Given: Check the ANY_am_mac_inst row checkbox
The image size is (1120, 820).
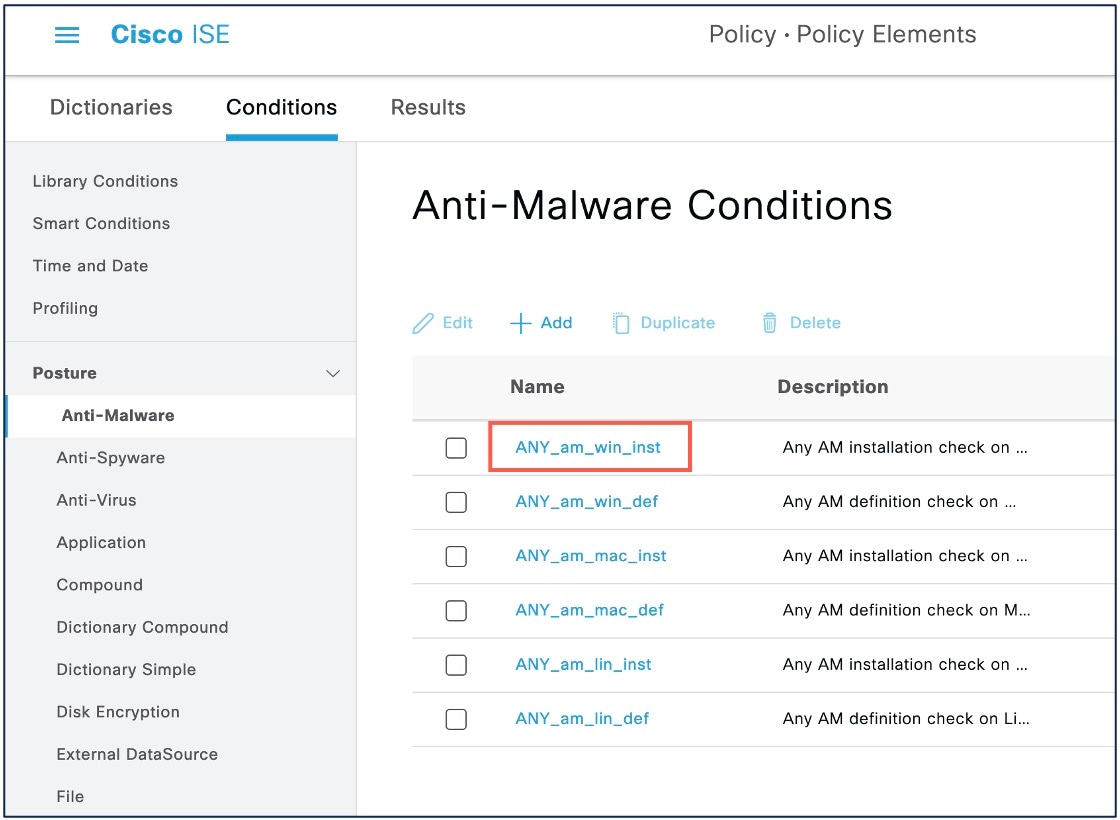Looking at the screenshot, I should point(456,556).
